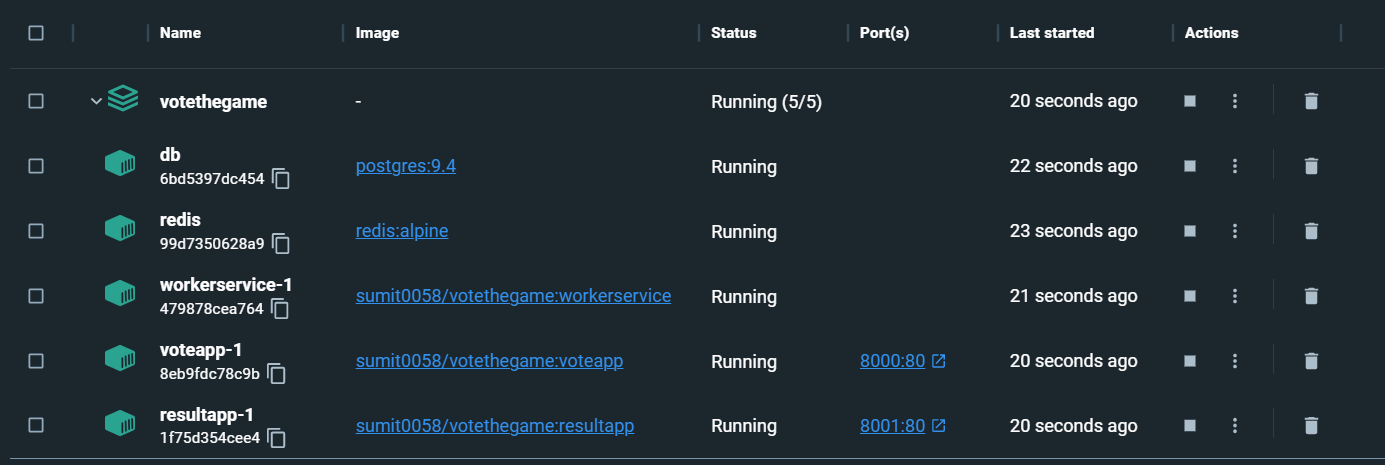The height and width of the screenshot is (465, 1385).
Task: Sort by Last started column header
Action: pos(1052,33)
